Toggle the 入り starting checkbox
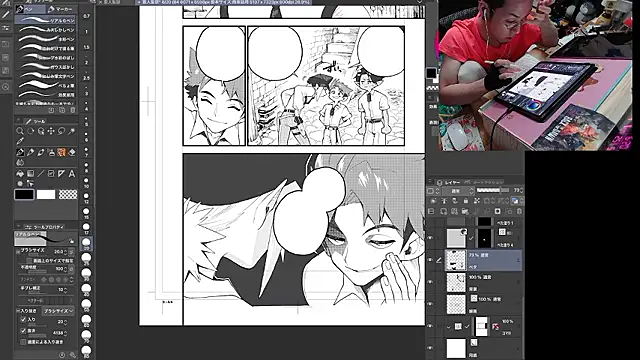This screenshot has height=360, width=640. point(23,320)
